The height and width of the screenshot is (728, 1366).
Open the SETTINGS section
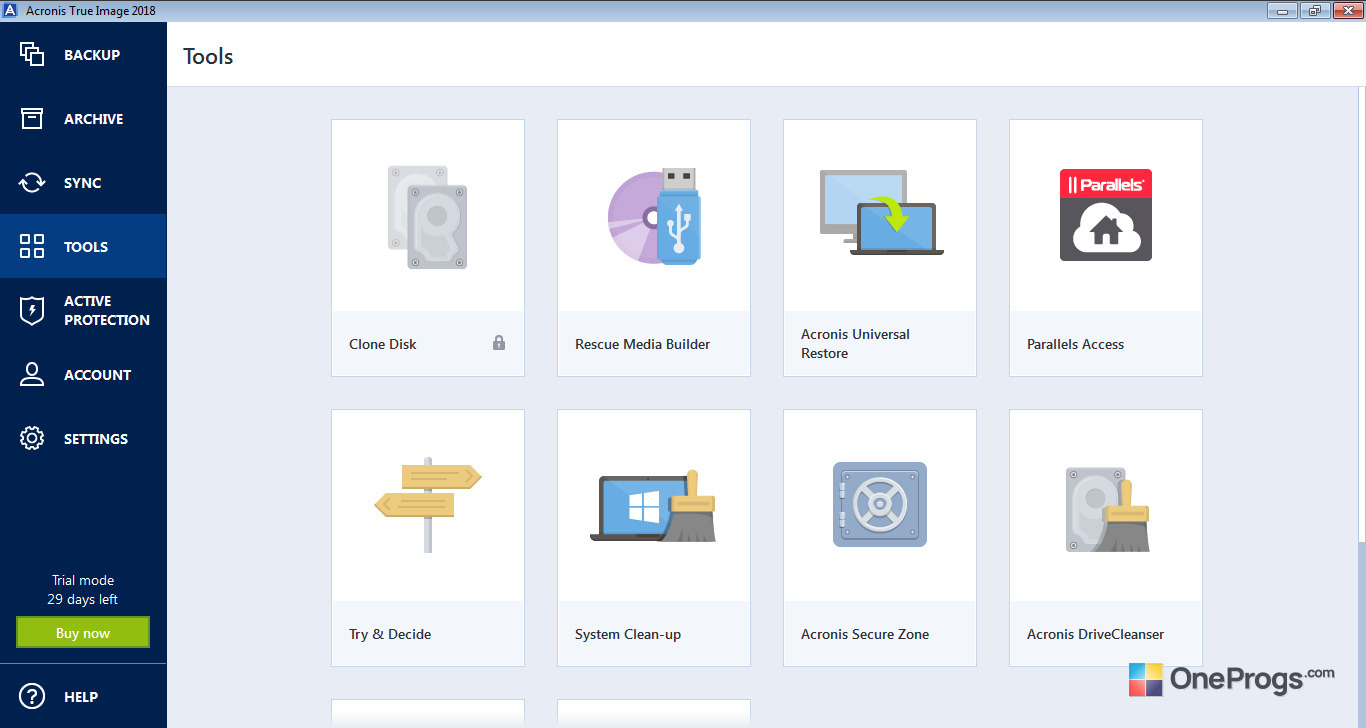83,438
